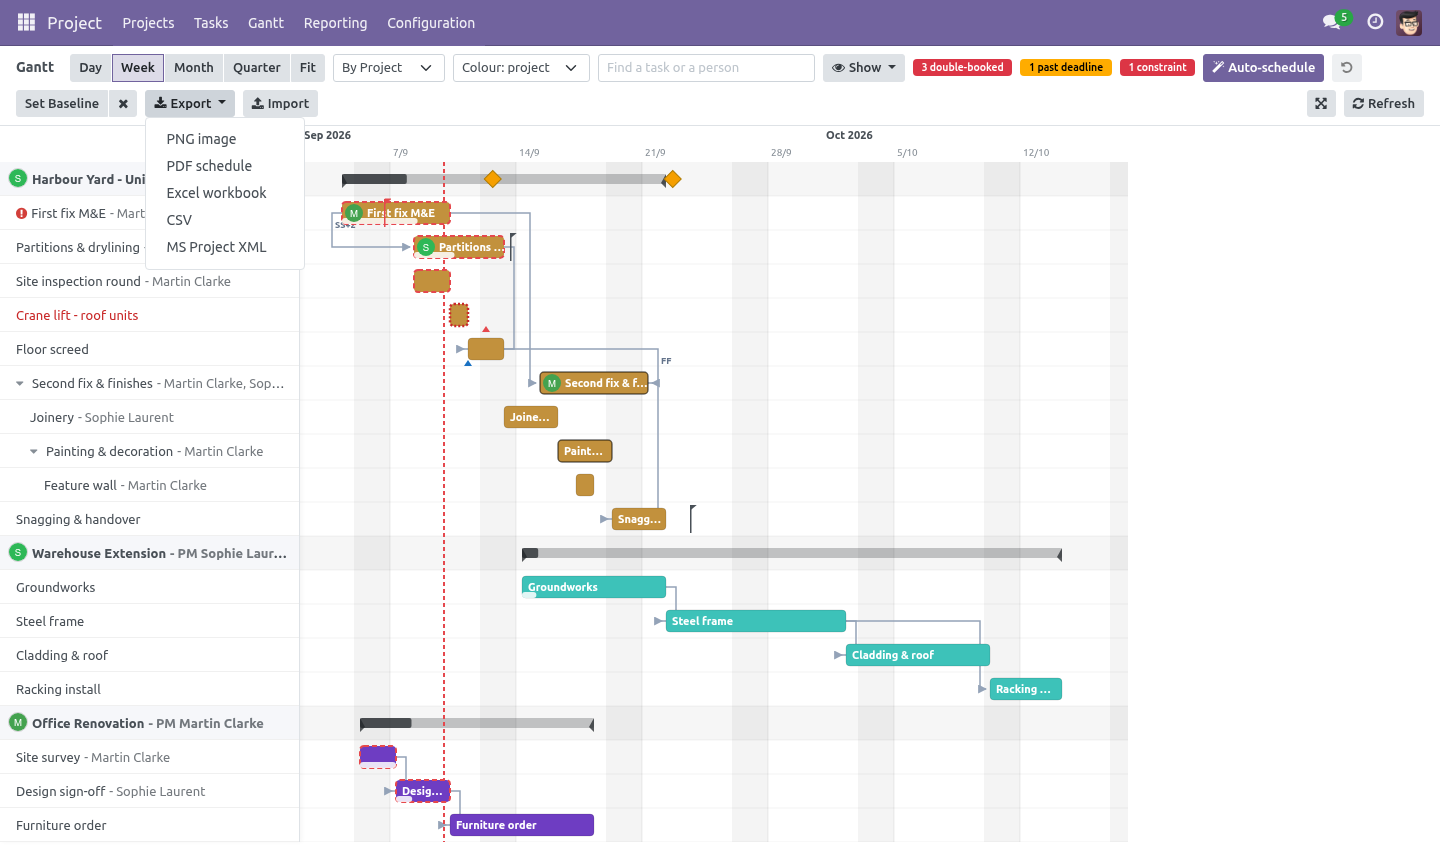Click the Refresh button
This screenshot has height=866, width=1440.
click(1384, 104)
